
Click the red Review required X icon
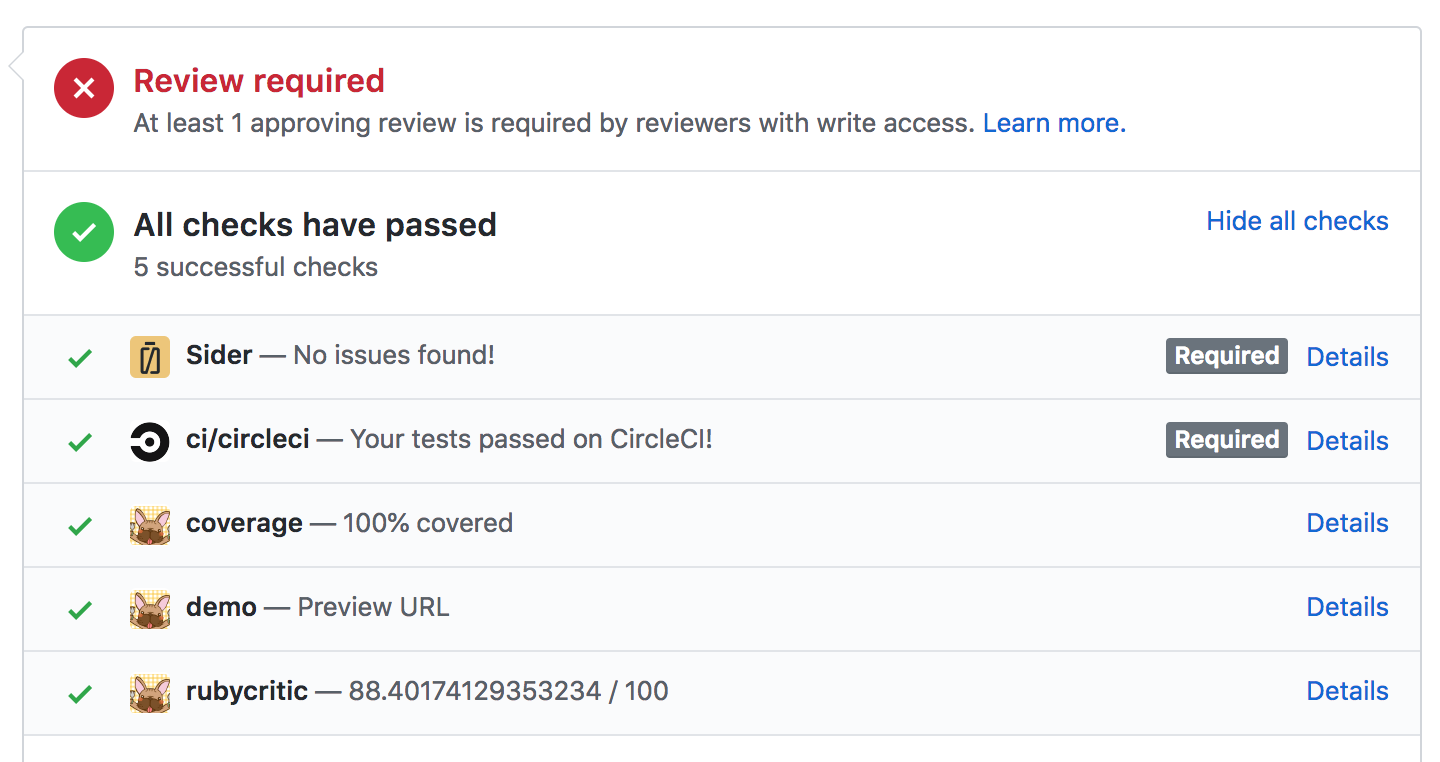click(x=84, y=88)
